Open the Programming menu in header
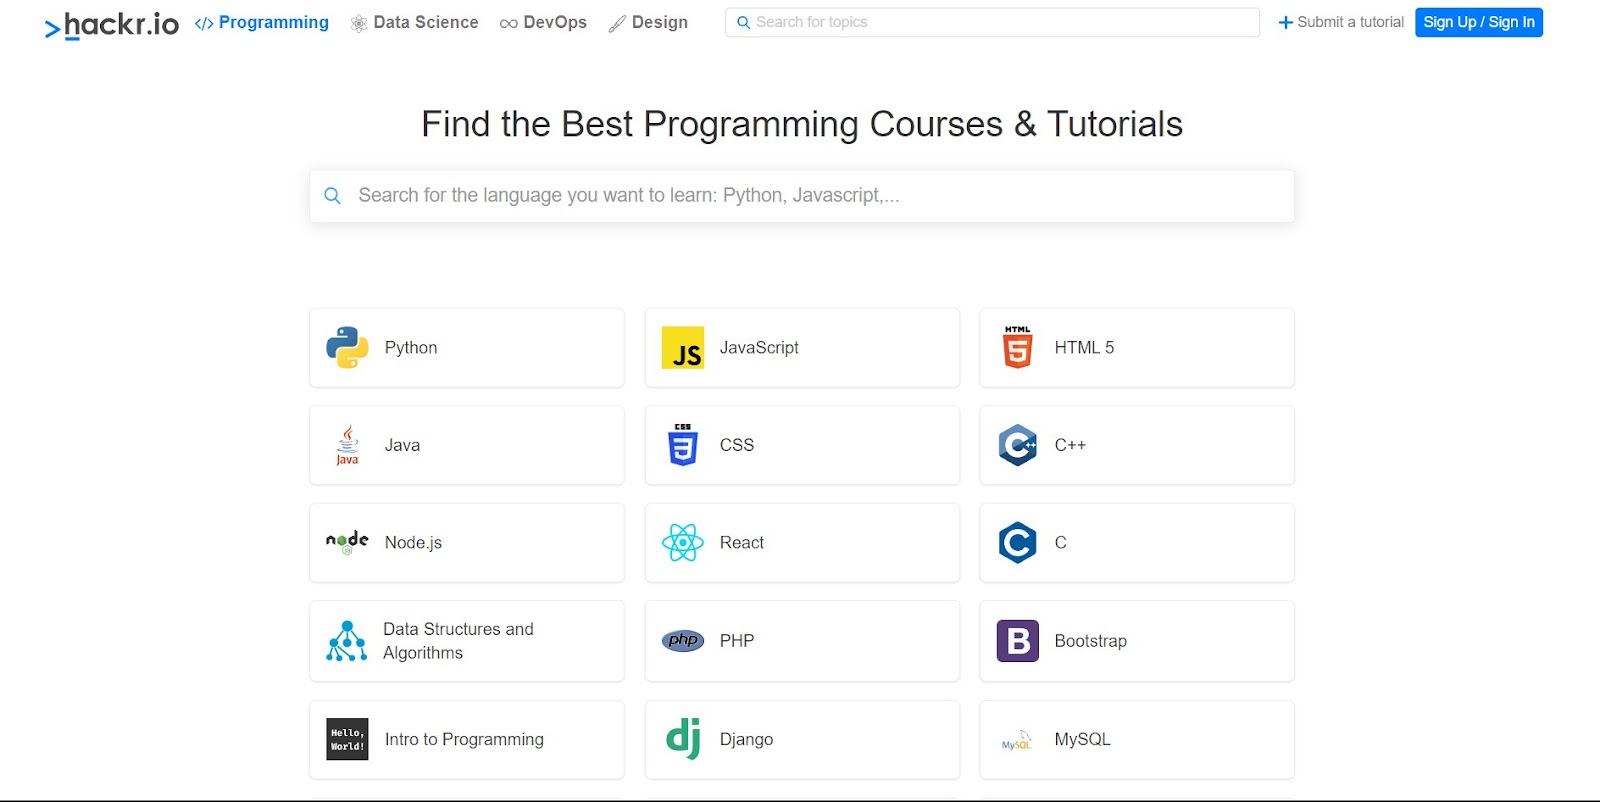The image size is (1600, 802). [x=262, y=22]
